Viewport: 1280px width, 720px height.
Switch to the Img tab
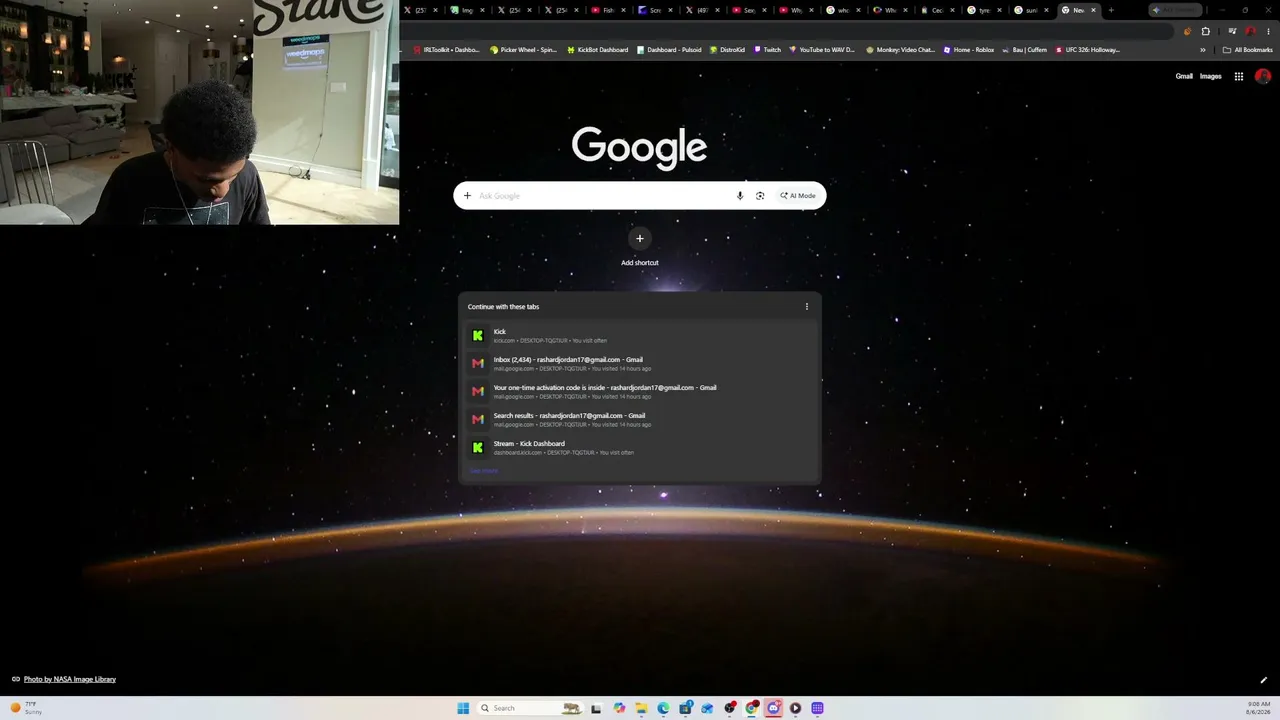[468, 10]
